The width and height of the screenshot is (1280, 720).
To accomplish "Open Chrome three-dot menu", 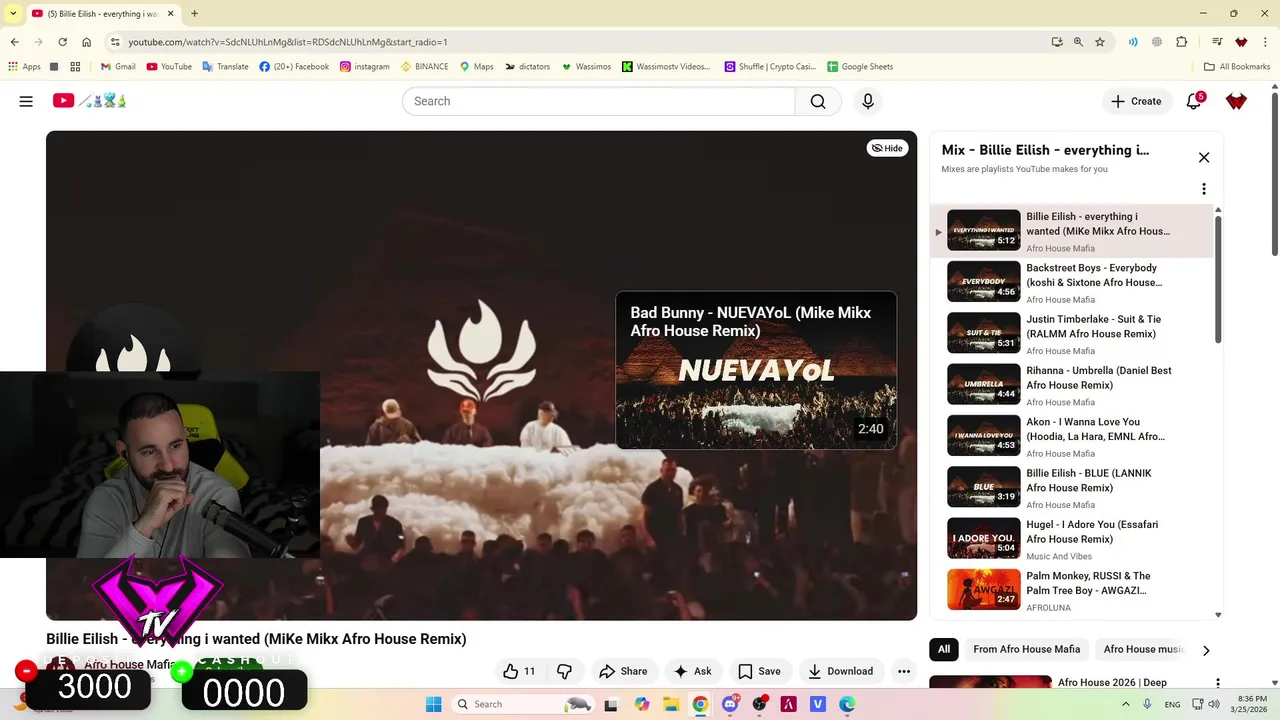I will click(1265, 42).
